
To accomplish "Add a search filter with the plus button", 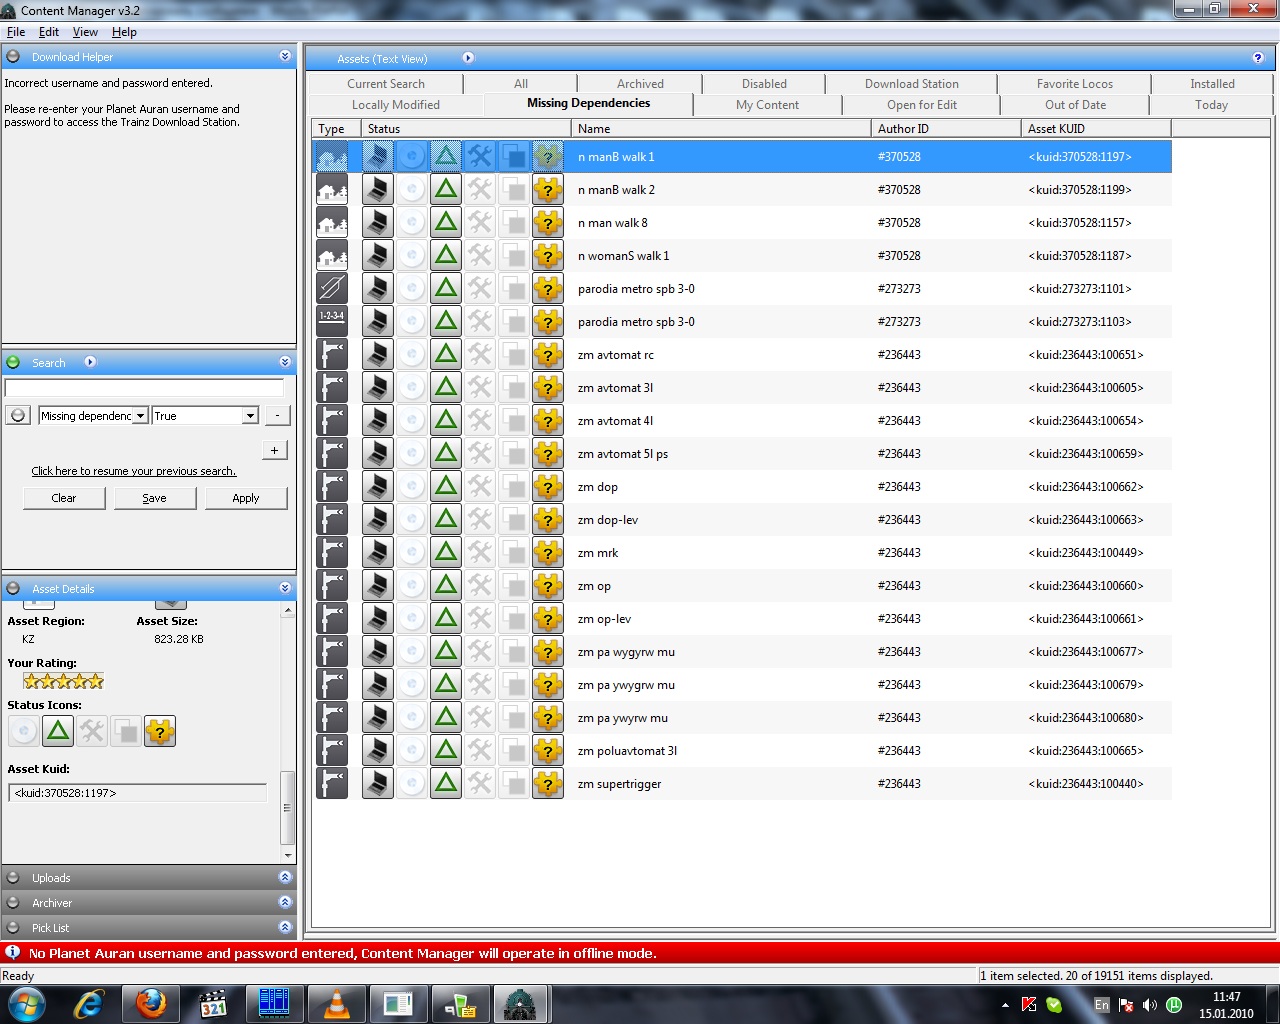I will pyautogui.click(x=274, y=450).
